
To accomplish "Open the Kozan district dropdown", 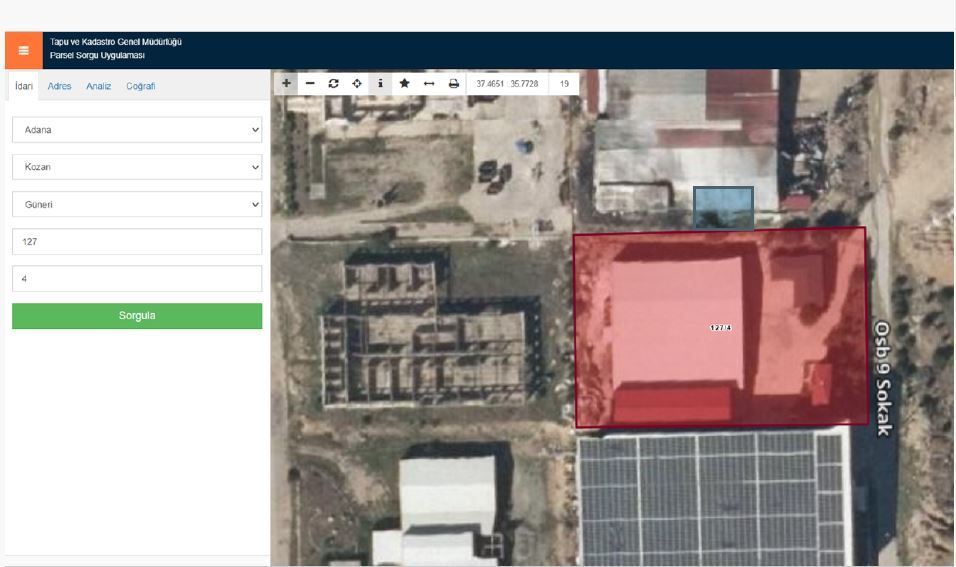I will tap(137, 167).
